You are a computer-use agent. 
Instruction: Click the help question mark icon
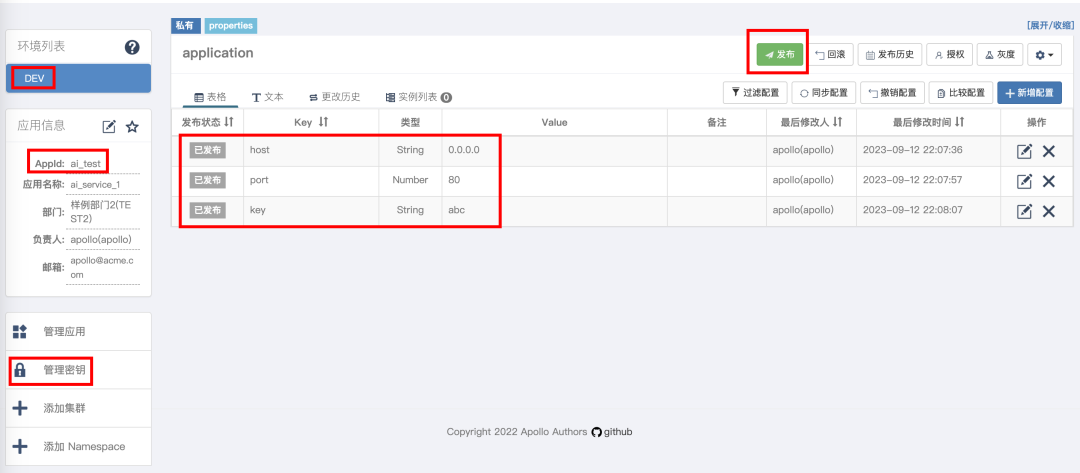(x=132, y=47)
